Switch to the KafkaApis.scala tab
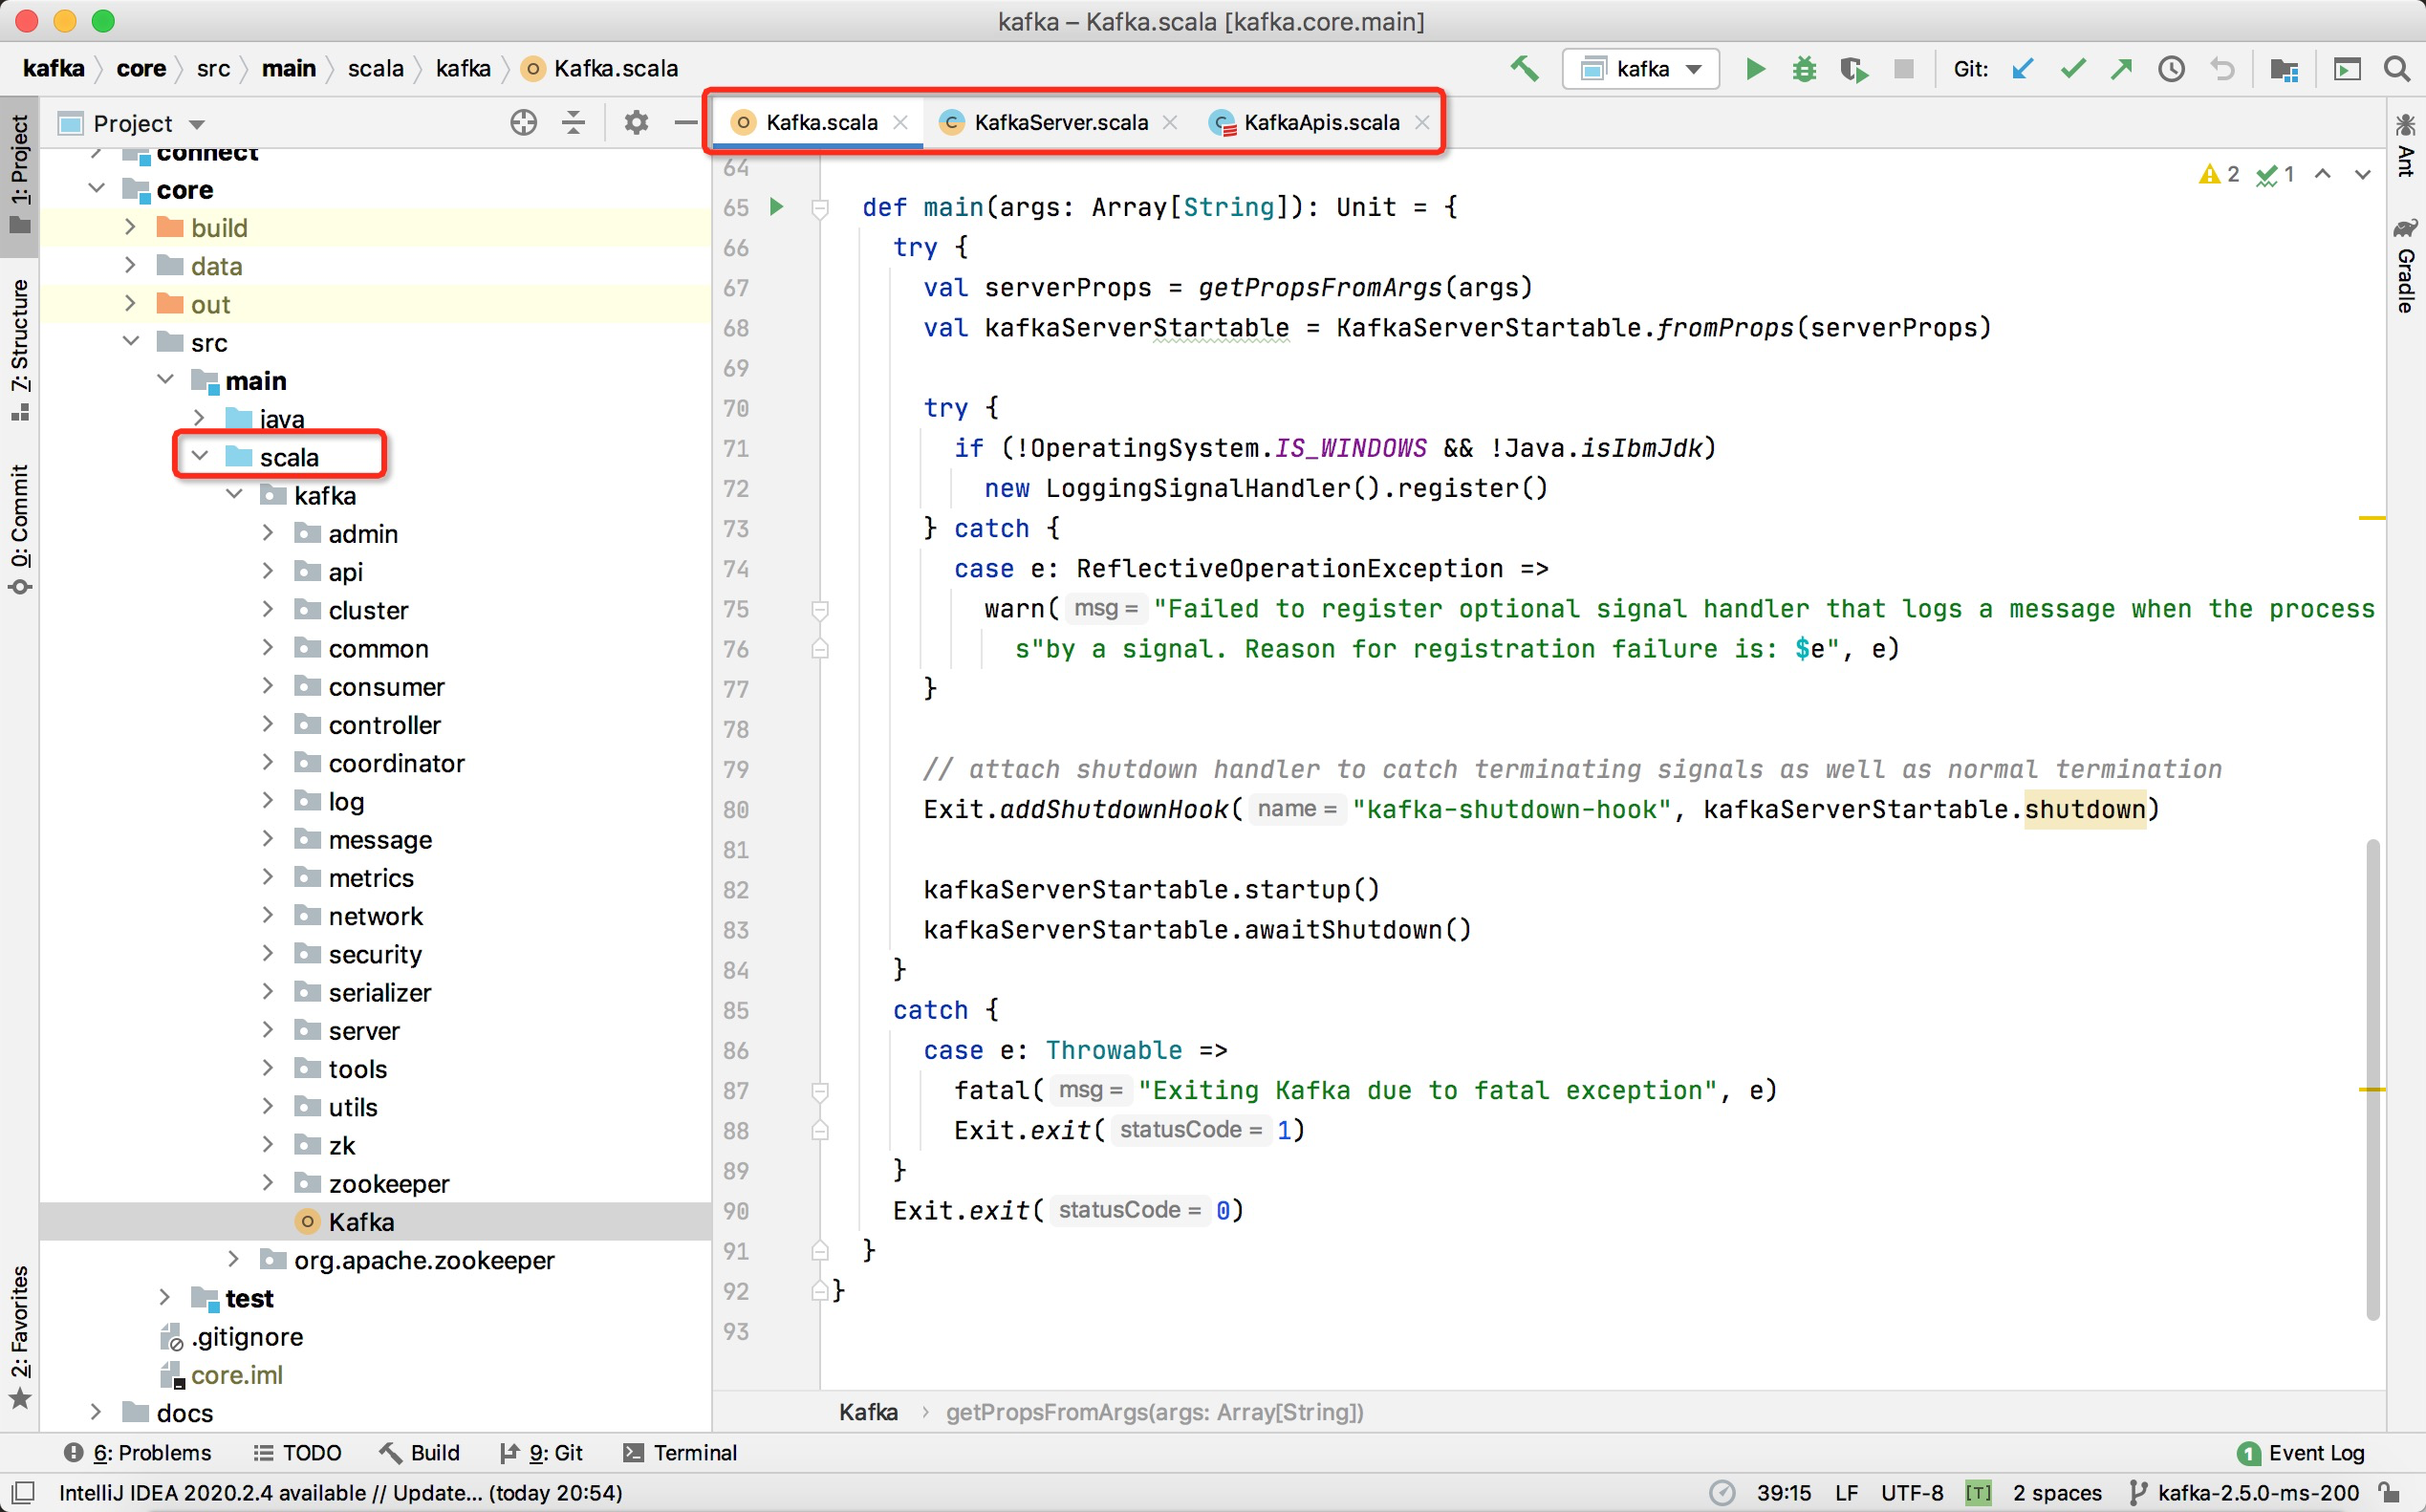Screen dimensions: 2426x1512 (1320, 122)
